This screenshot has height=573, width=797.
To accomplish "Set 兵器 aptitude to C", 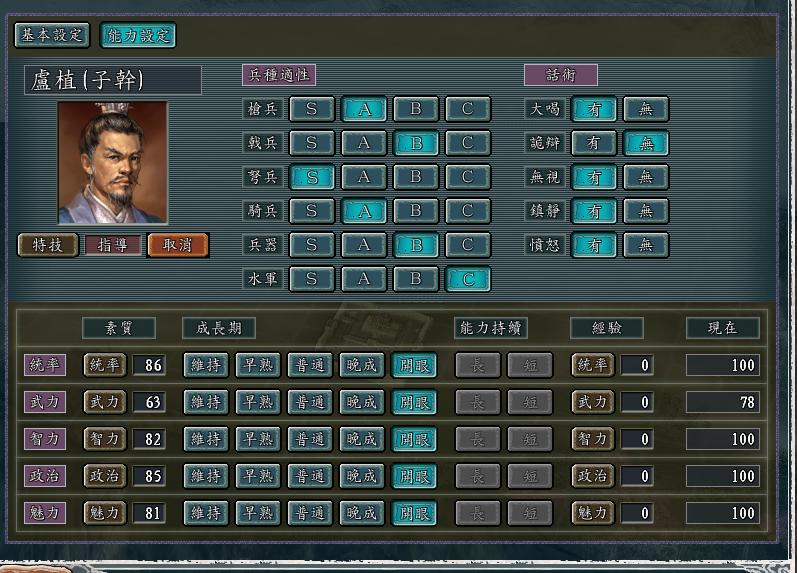I will (468, 245).
